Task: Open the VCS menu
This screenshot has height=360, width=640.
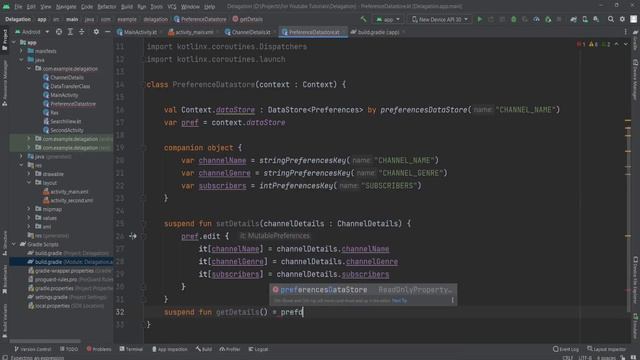Action: click(172, 7)
